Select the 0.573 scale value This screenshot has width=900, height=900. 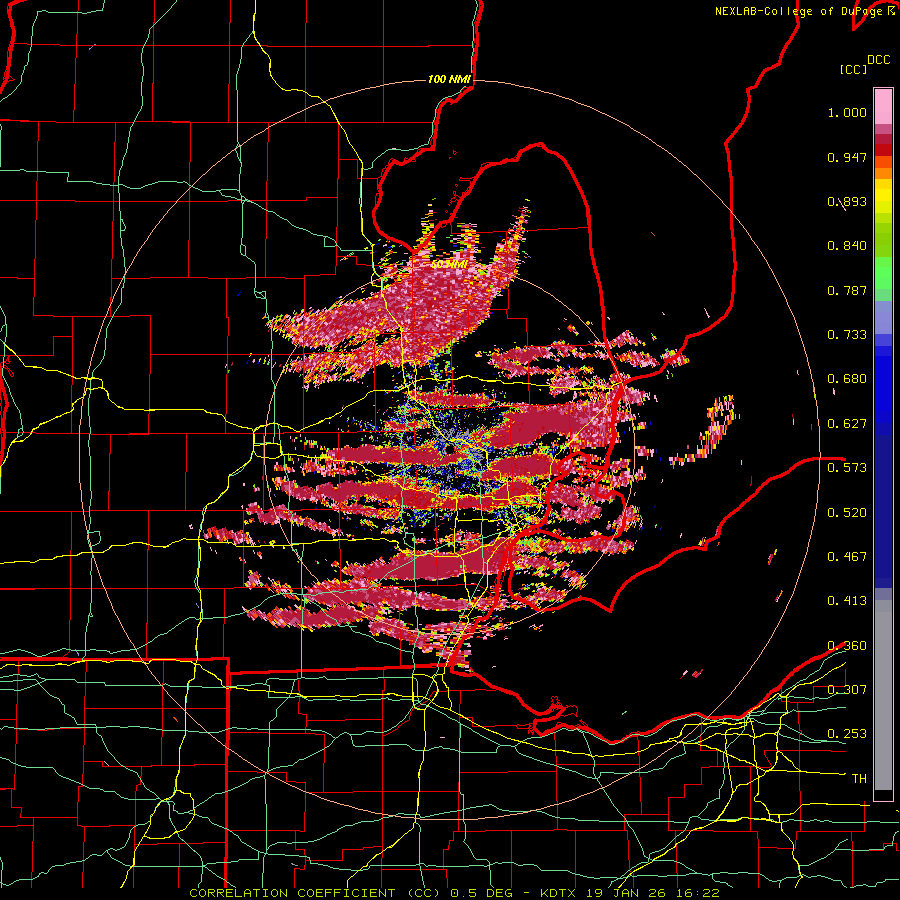(847, 468)
